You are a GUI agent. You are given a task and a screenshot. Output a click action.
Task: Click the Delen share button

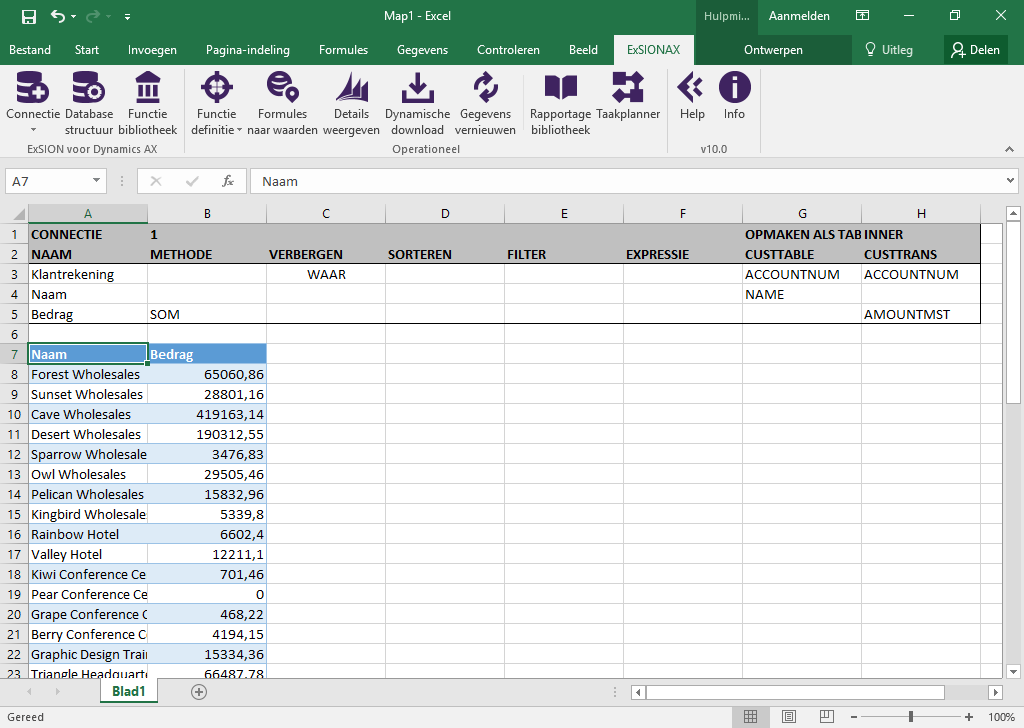(976, 50)
